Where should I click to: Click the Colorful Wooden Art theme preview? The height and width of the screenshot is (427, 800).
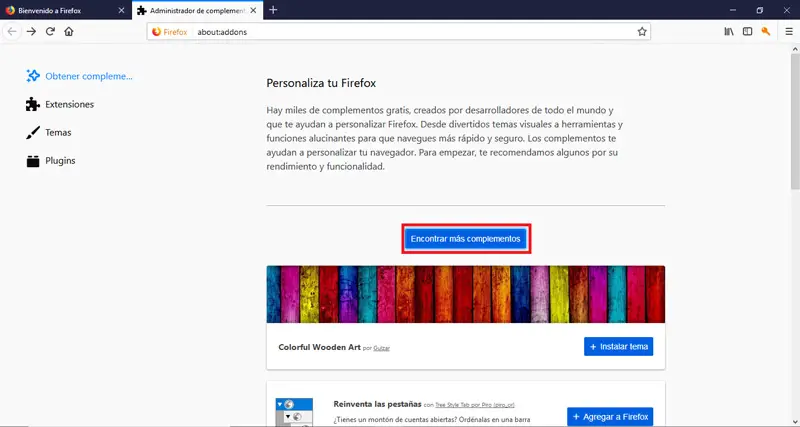465,294
